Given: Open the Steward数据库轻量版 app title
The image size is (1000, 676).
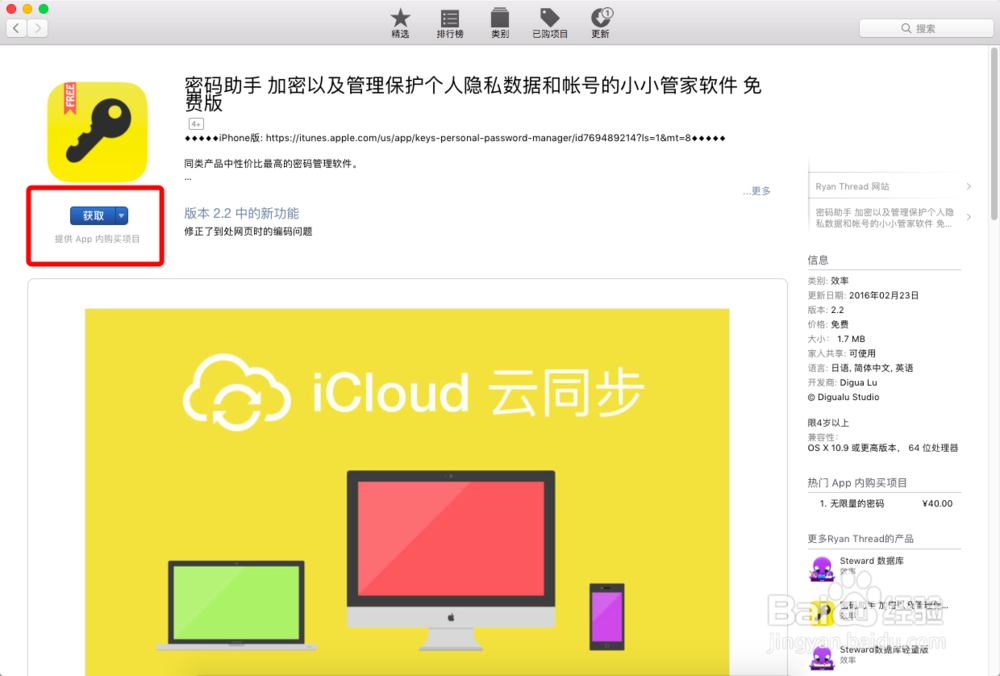Looking at the screenshot, I should tap(883, 650).
